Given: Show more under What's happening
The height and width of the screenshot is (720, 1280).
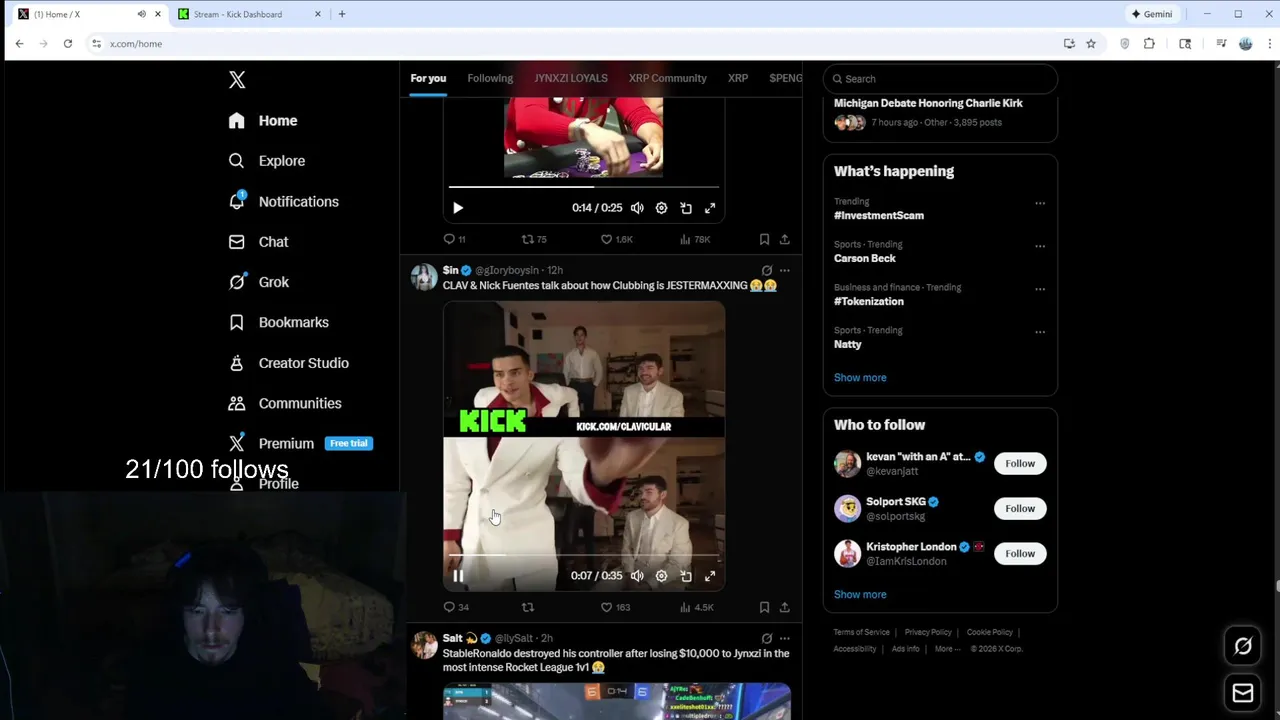Looking at the screenshot, I should click(x=860, y=378).
